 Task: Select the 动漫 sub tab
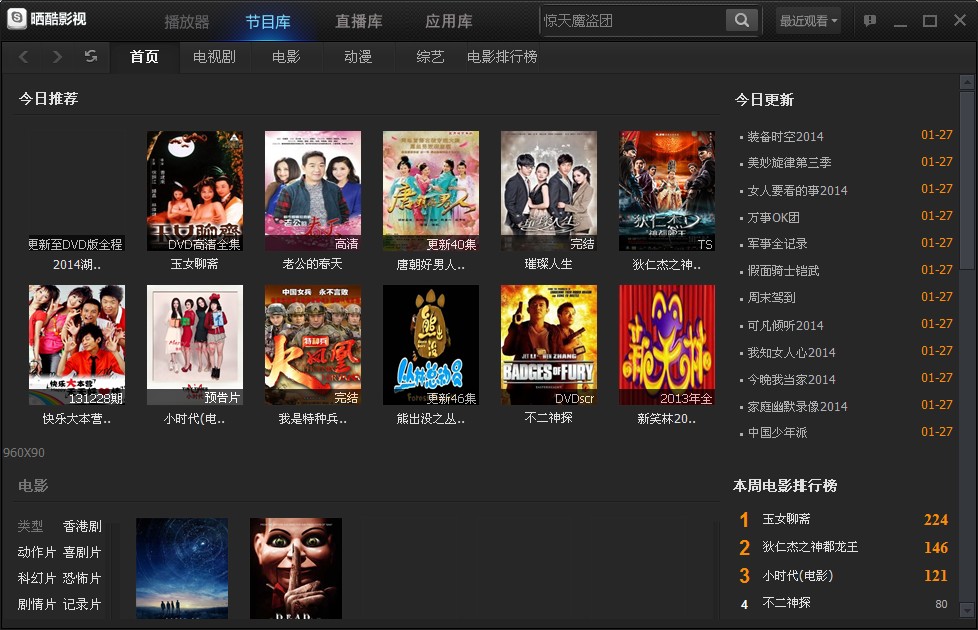click(358, 57)
